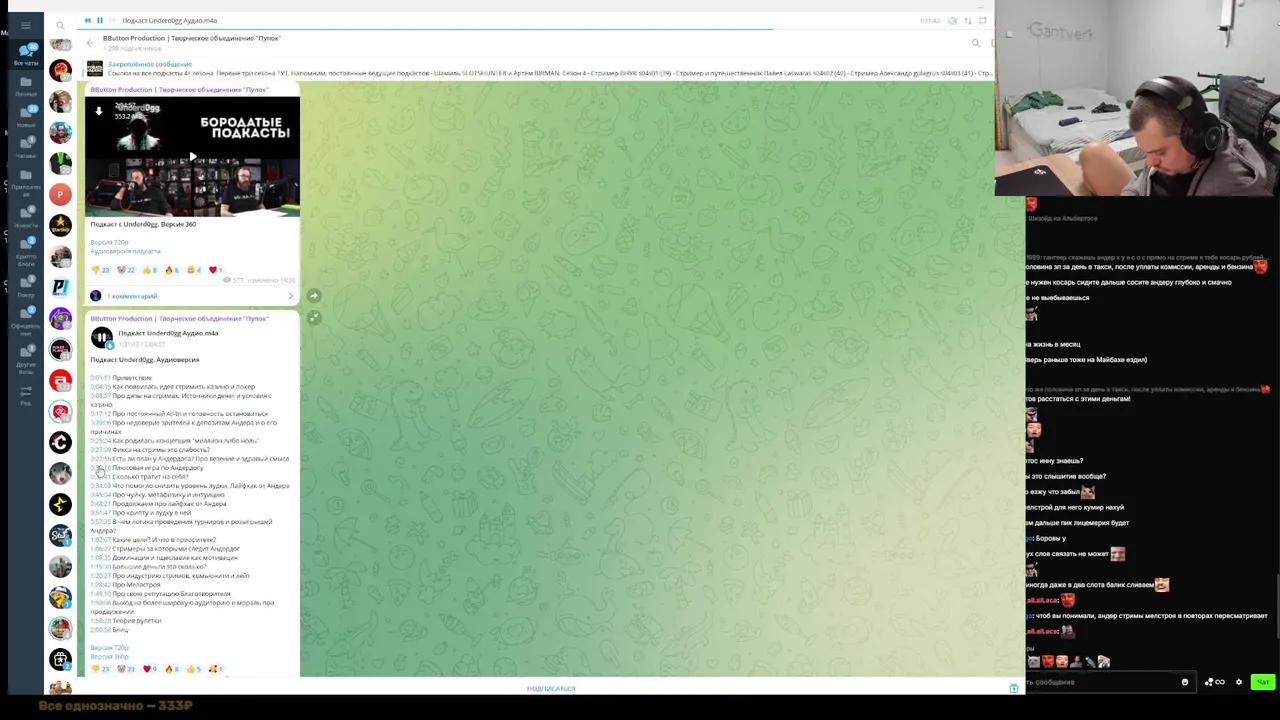Screen dimensions: 1280x720
Task: Click heart reaction with 9 on audio post
Action: tap(150, 669)
